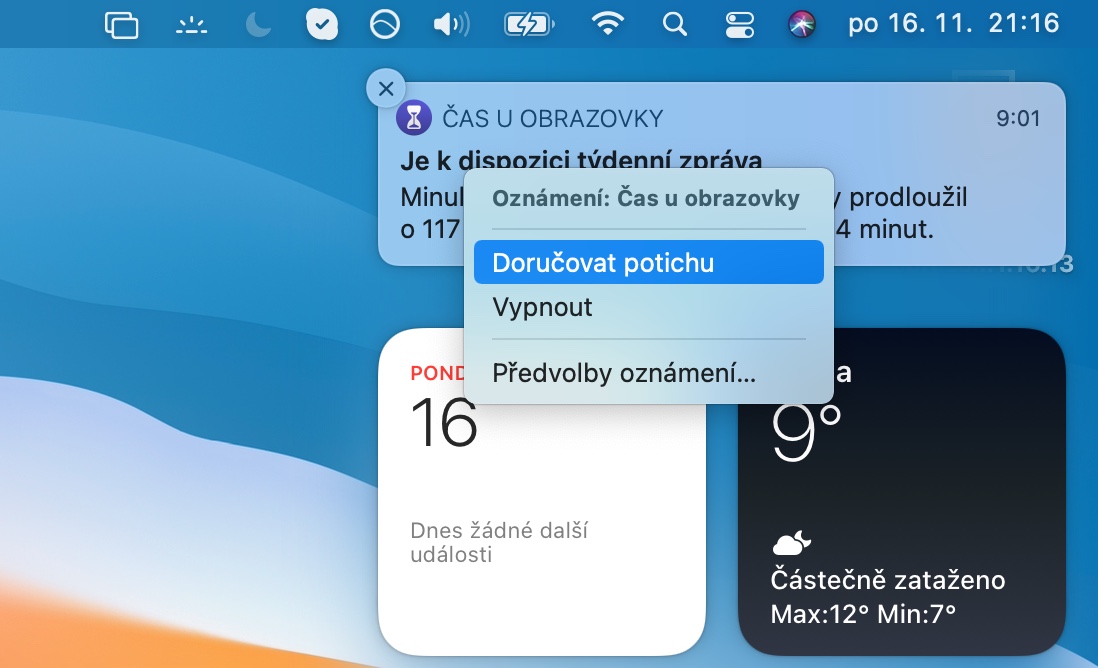This screenshot has width=1098, height=668.
Task: Click Dnes žádné další události text
Action: click(499, 542)
